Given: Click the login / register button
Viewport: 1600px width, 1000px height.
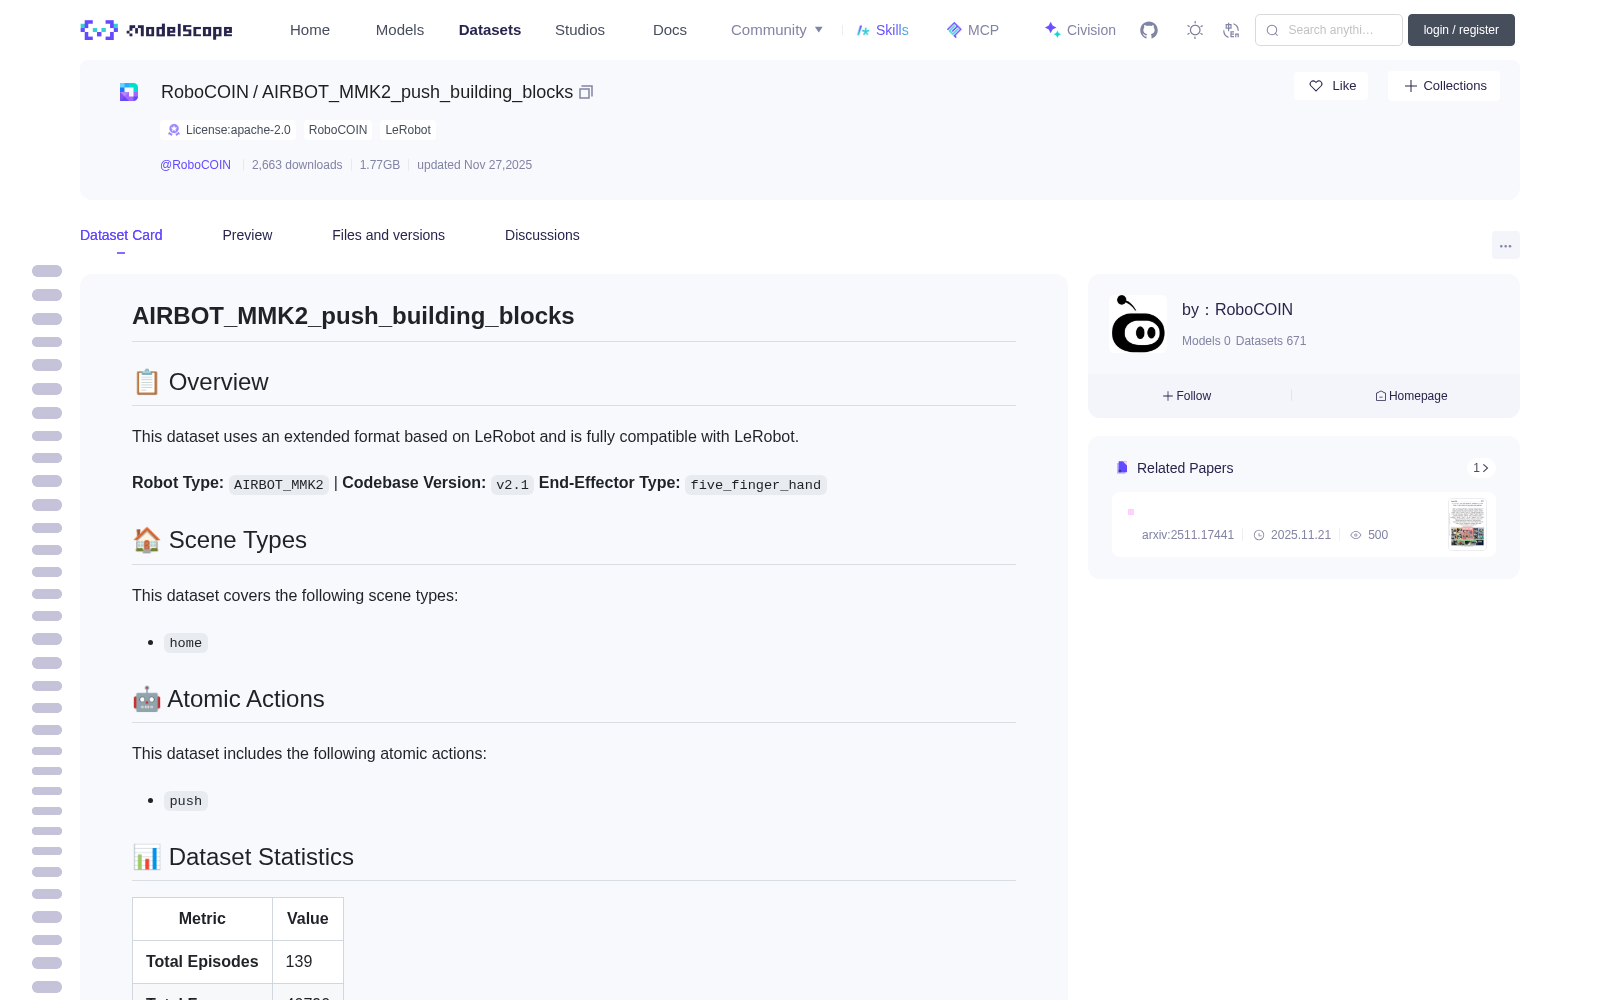Looking at the screenshot, I should (1461, 30).
